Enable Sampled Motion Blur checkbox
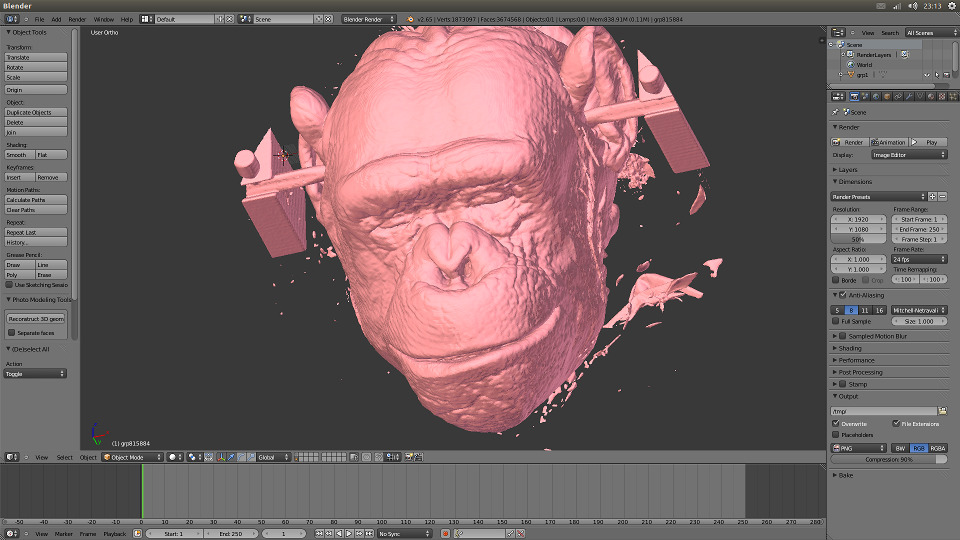960x540 pixels. click(x=843, y=336)
